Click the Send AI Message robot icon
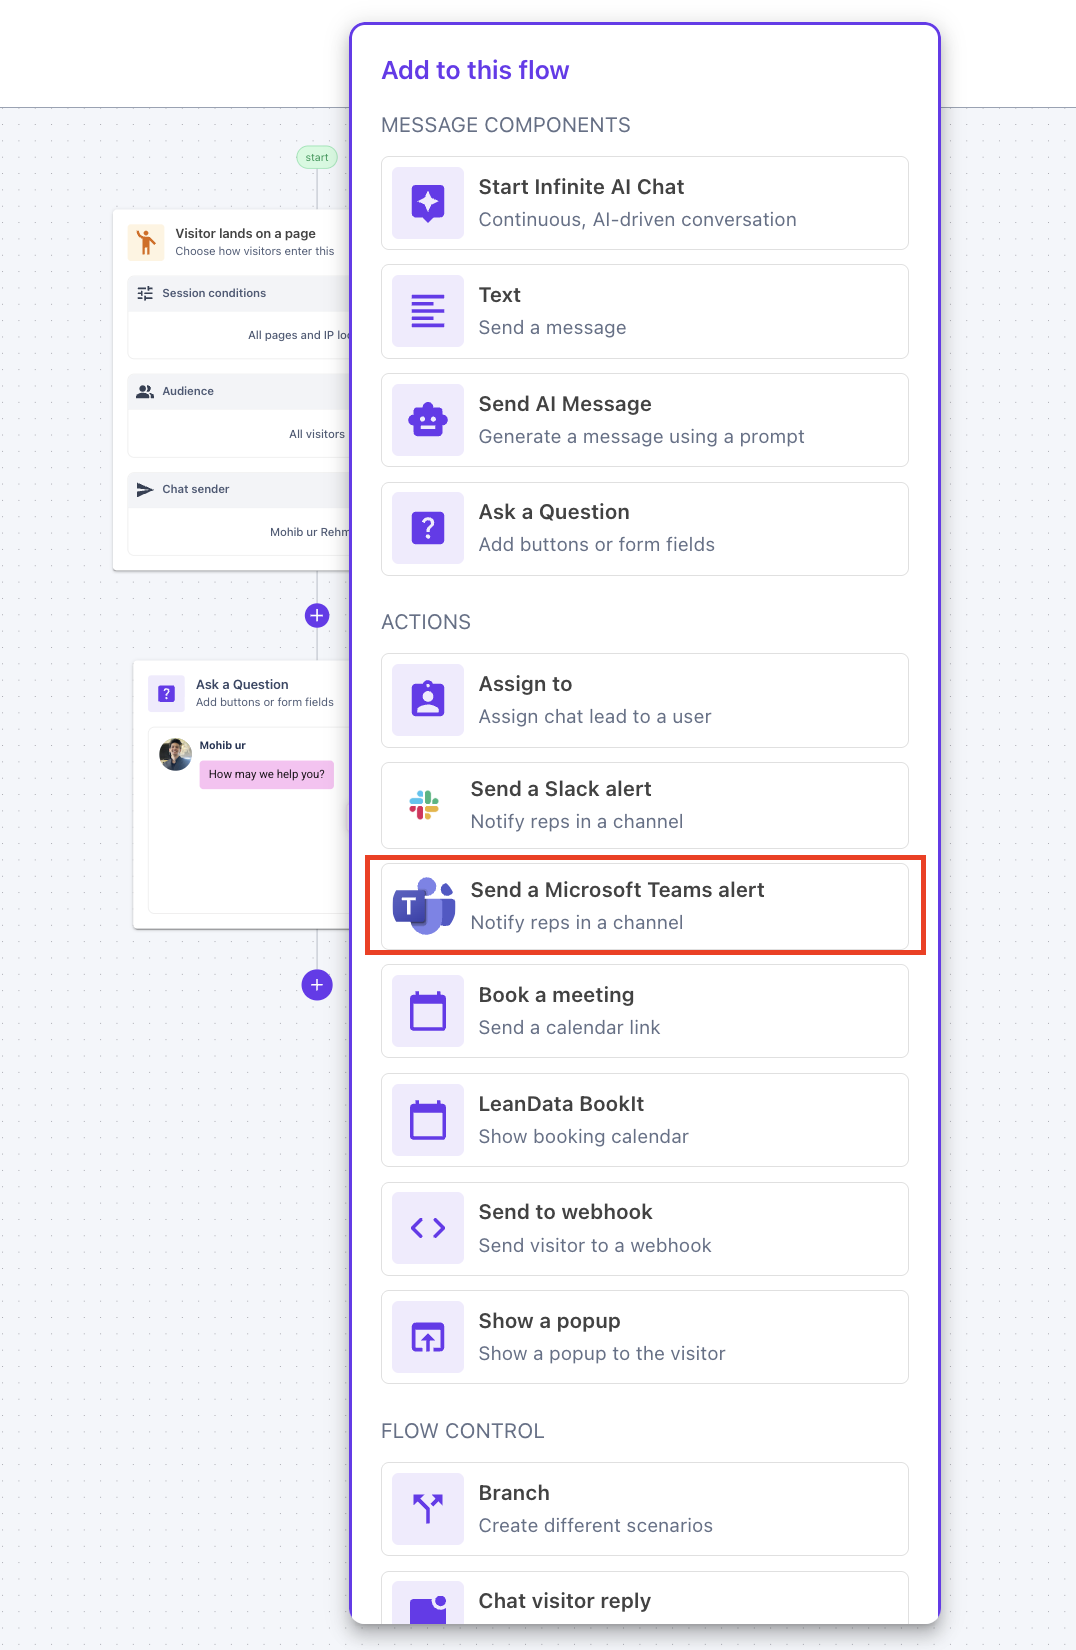1076x1650 pixels. pyautogui.click(x=428, y=420)
